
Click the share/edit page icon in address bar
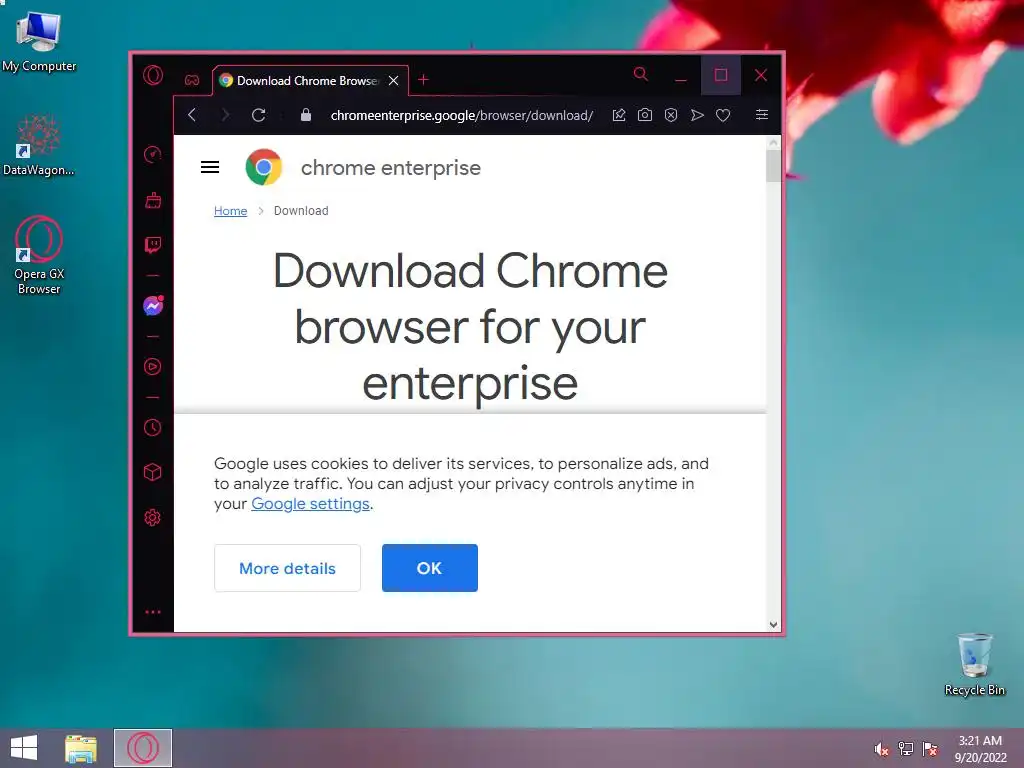(618, 115)
